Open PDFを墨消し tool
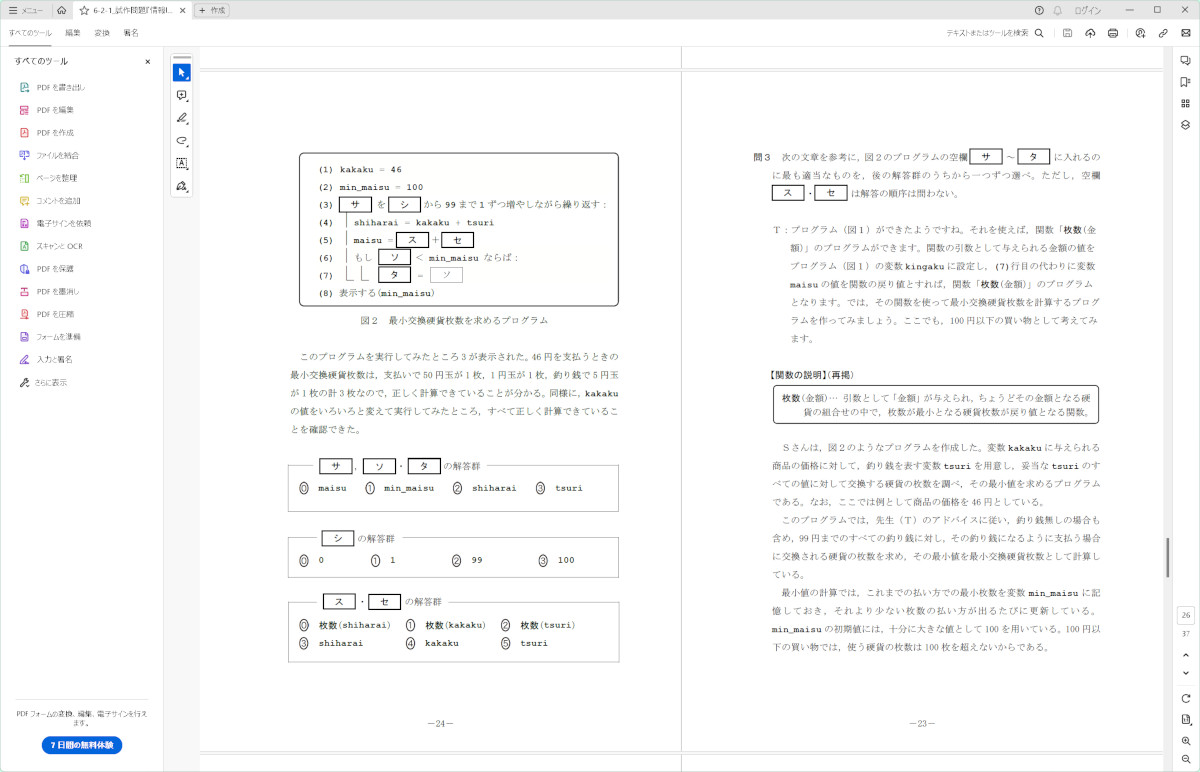The height and width of the screenshot is (772, 1200). click(58, 291)
